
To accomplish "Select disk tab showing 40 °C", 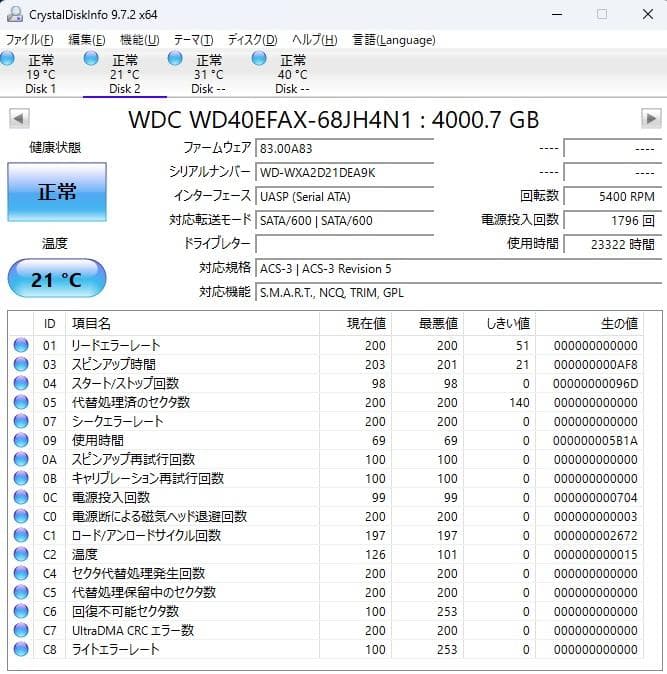I will (292, 73).
